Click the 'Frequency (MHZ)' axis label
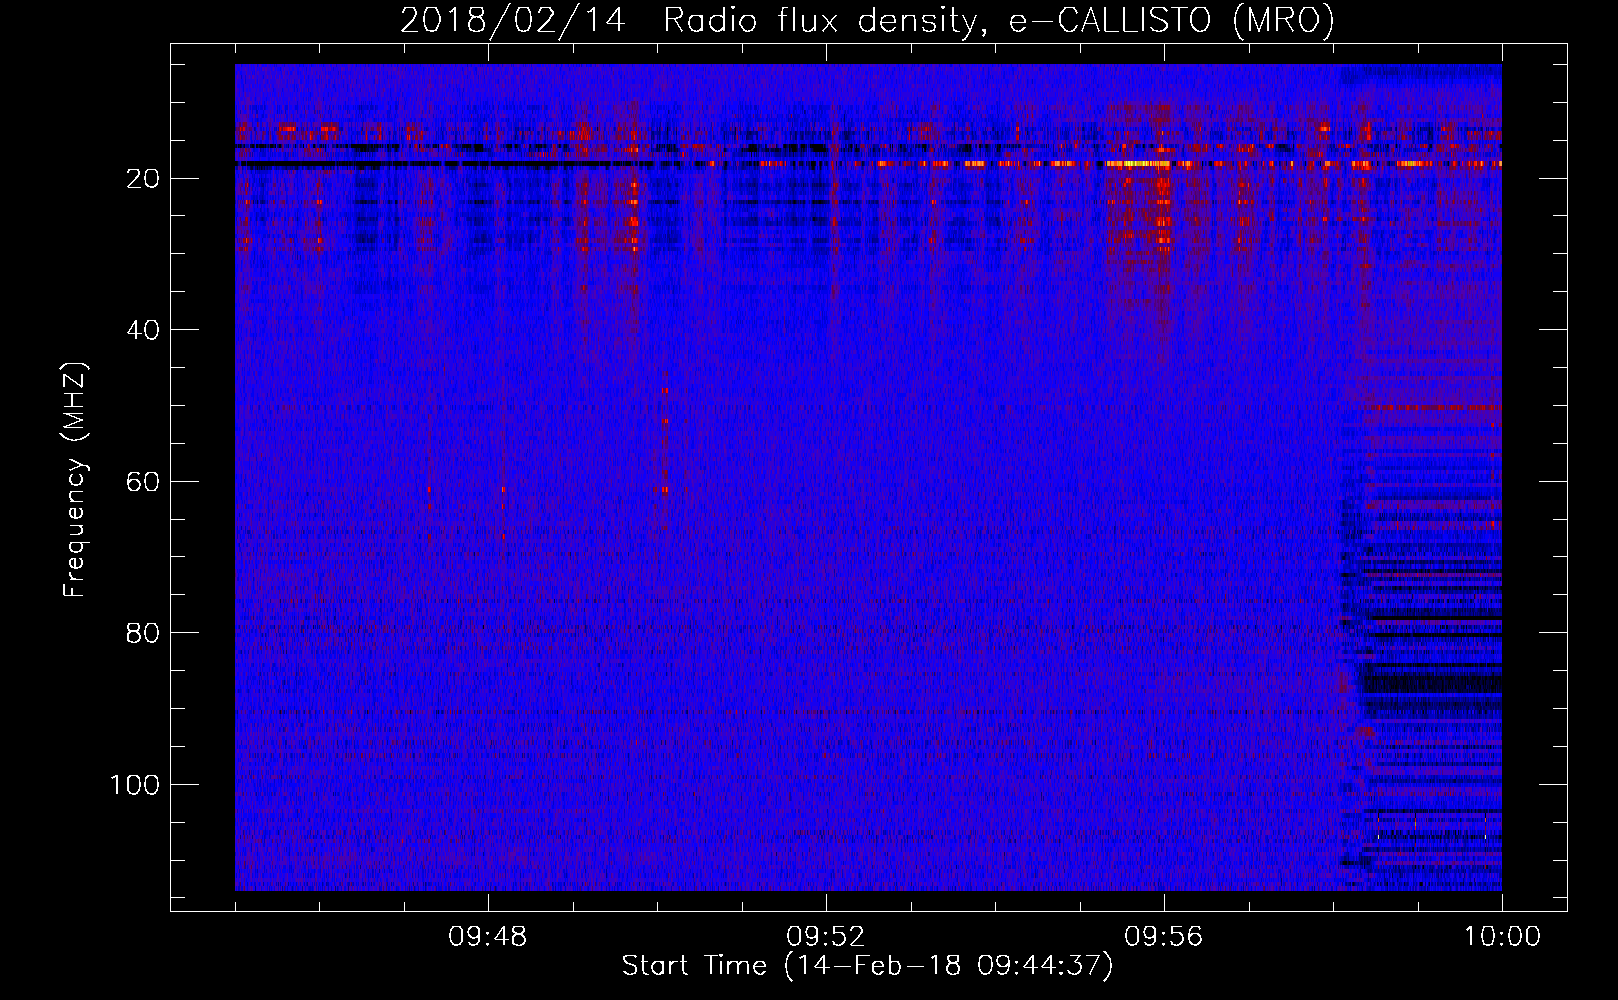 (x=75, y=479)
